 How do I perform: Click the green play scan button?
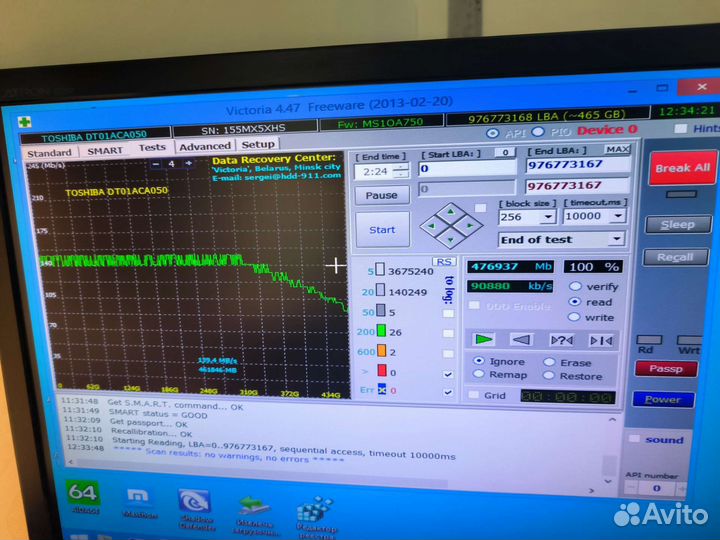pyautogui.click(x=484, y=339)
